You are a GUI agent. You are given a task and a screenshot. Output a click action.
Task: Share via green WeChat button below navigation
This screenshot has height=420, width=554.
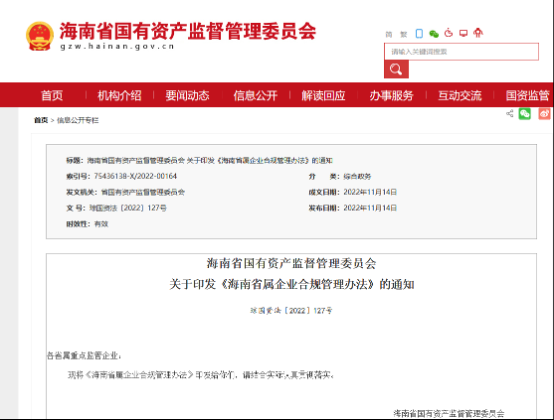point(525,113)
